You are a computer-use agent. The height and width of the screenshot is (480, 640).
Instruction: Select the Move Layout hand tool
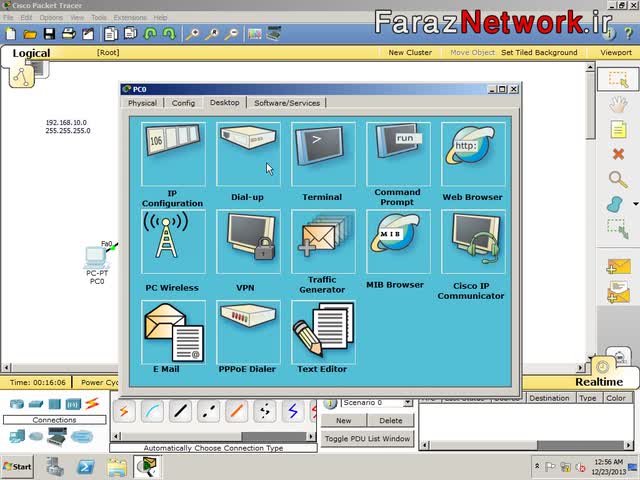(618, 104)
